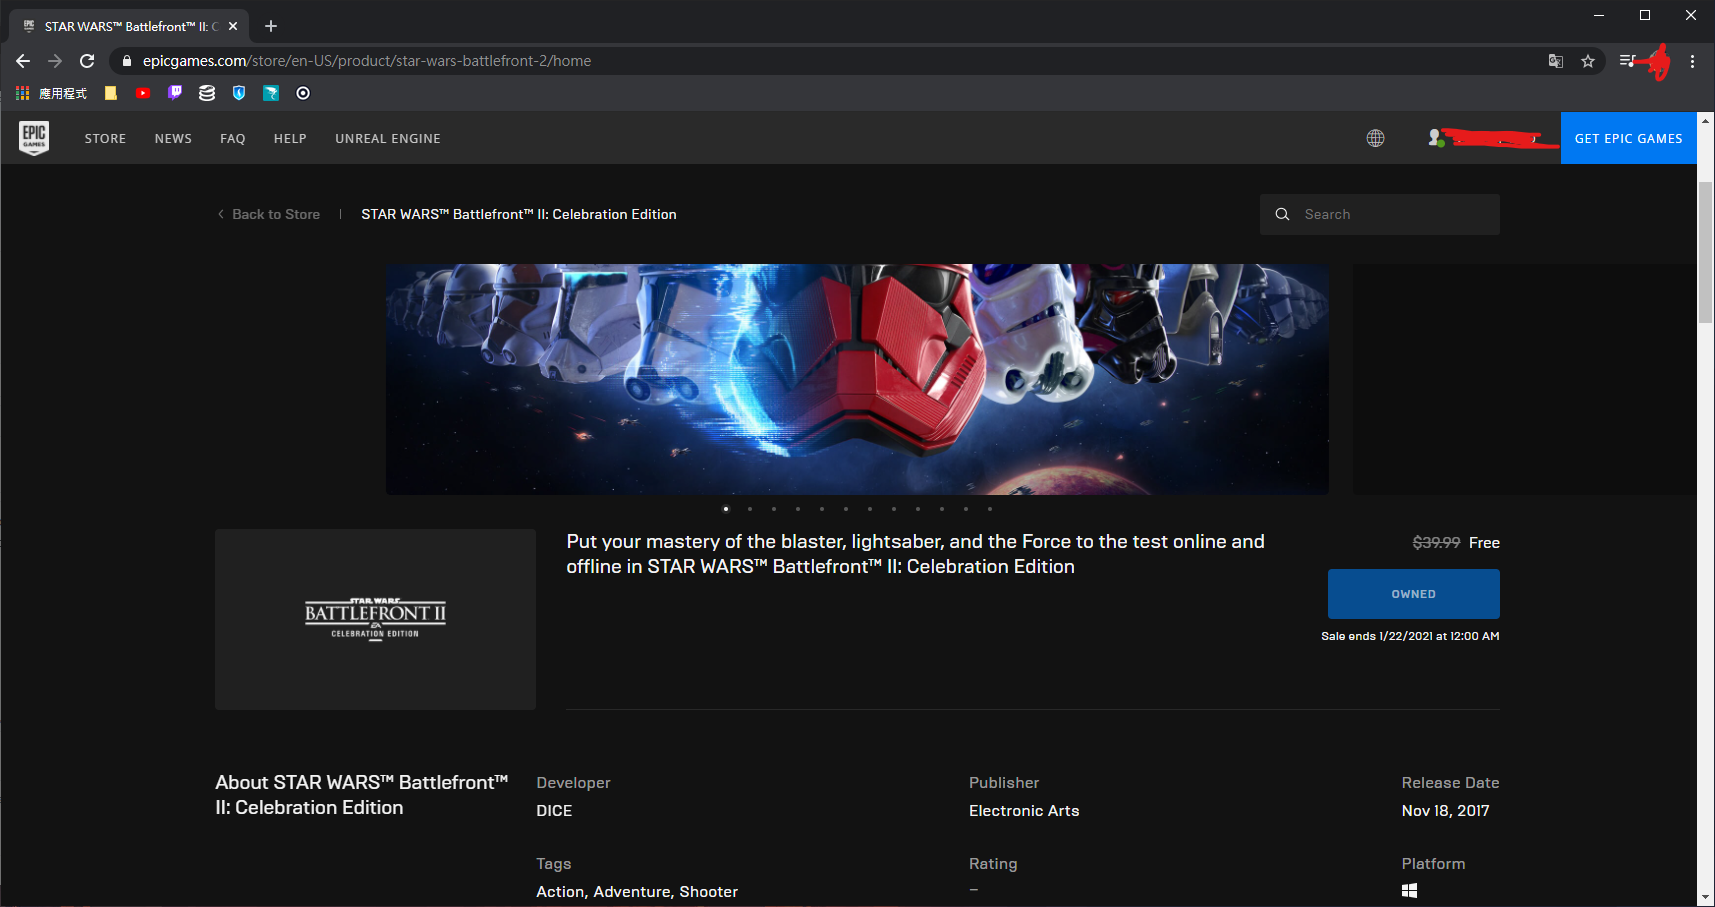
Task: Click inside the Search field
Action: tap(1390, 214)
